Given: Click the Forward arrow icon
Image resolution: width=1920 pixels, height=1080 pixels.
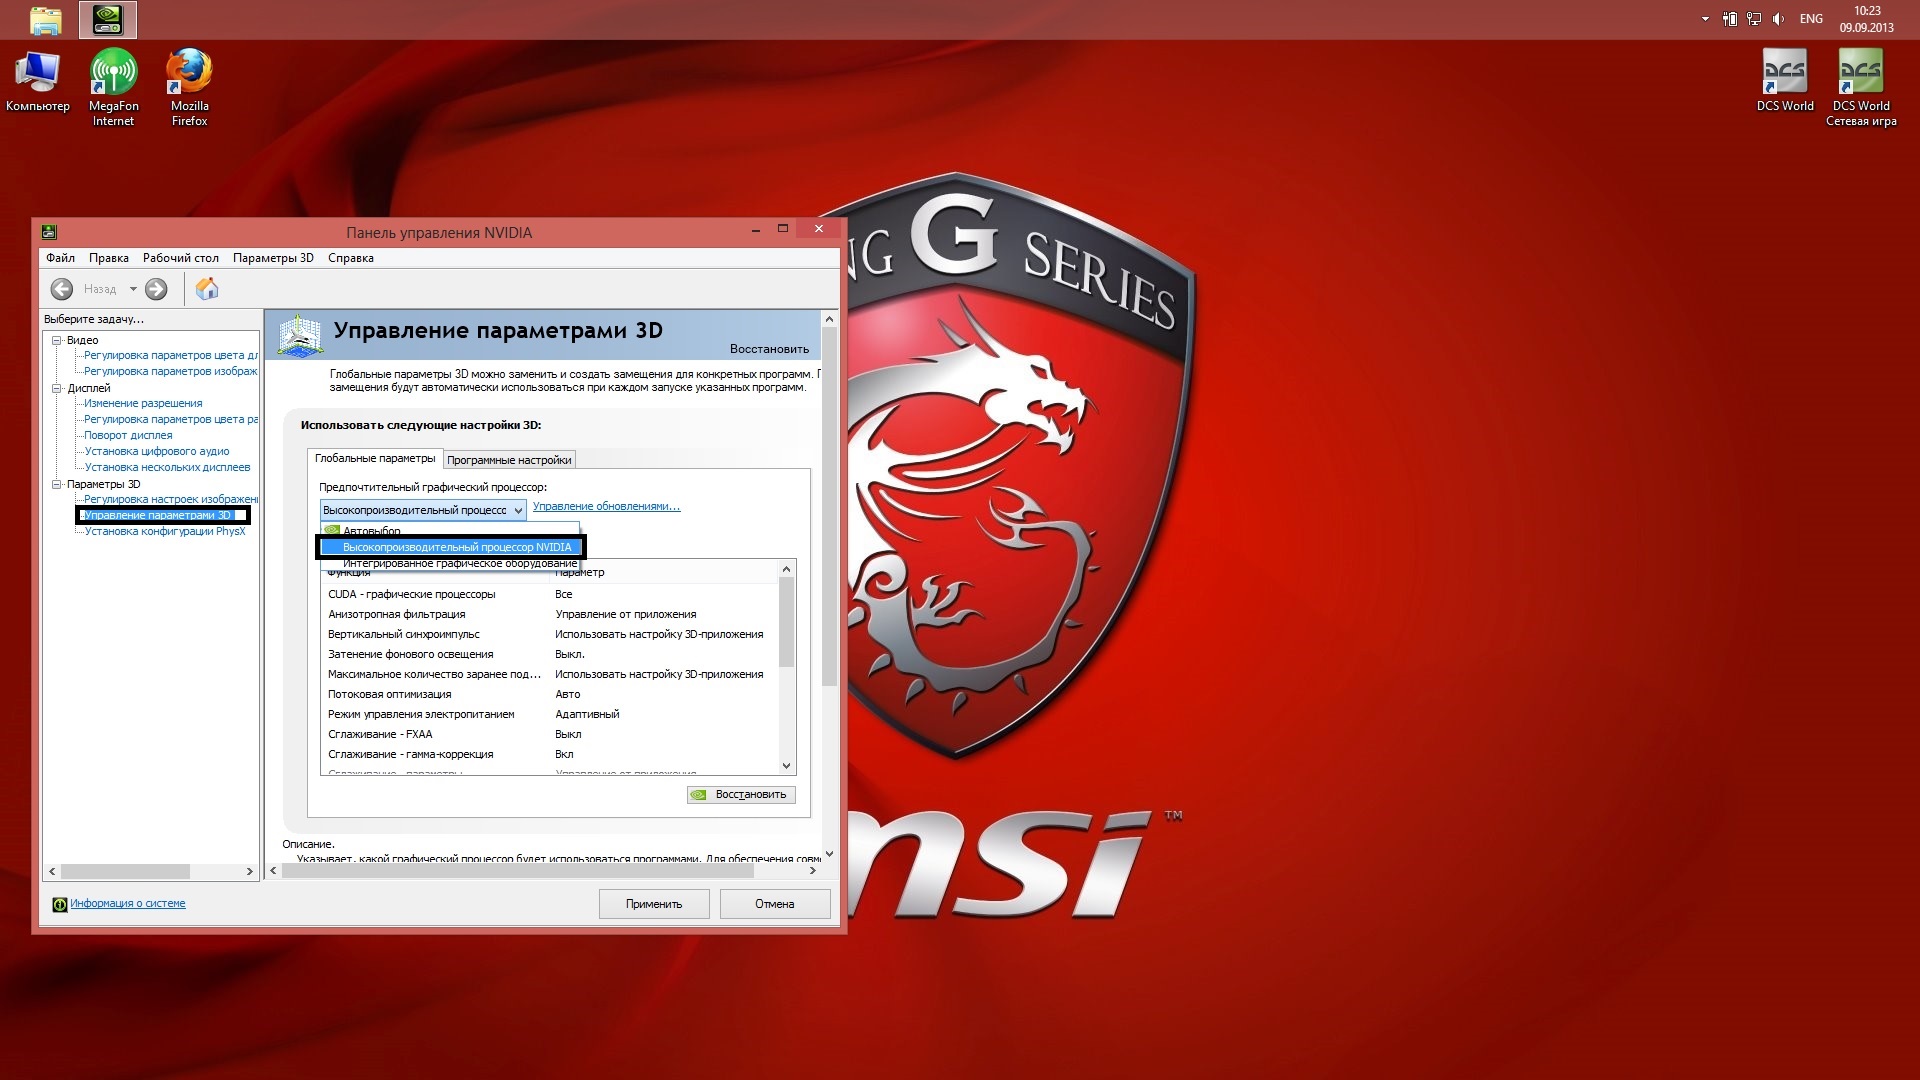Looking at the screenshot, I should point(156,289).
